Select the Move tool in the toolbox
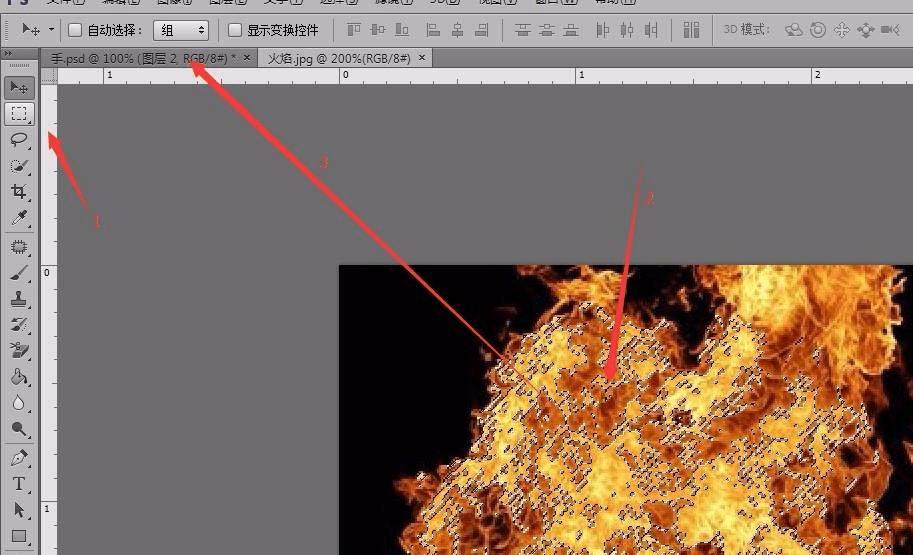This screenshot has height=555, width=913. tap(19, 87)
